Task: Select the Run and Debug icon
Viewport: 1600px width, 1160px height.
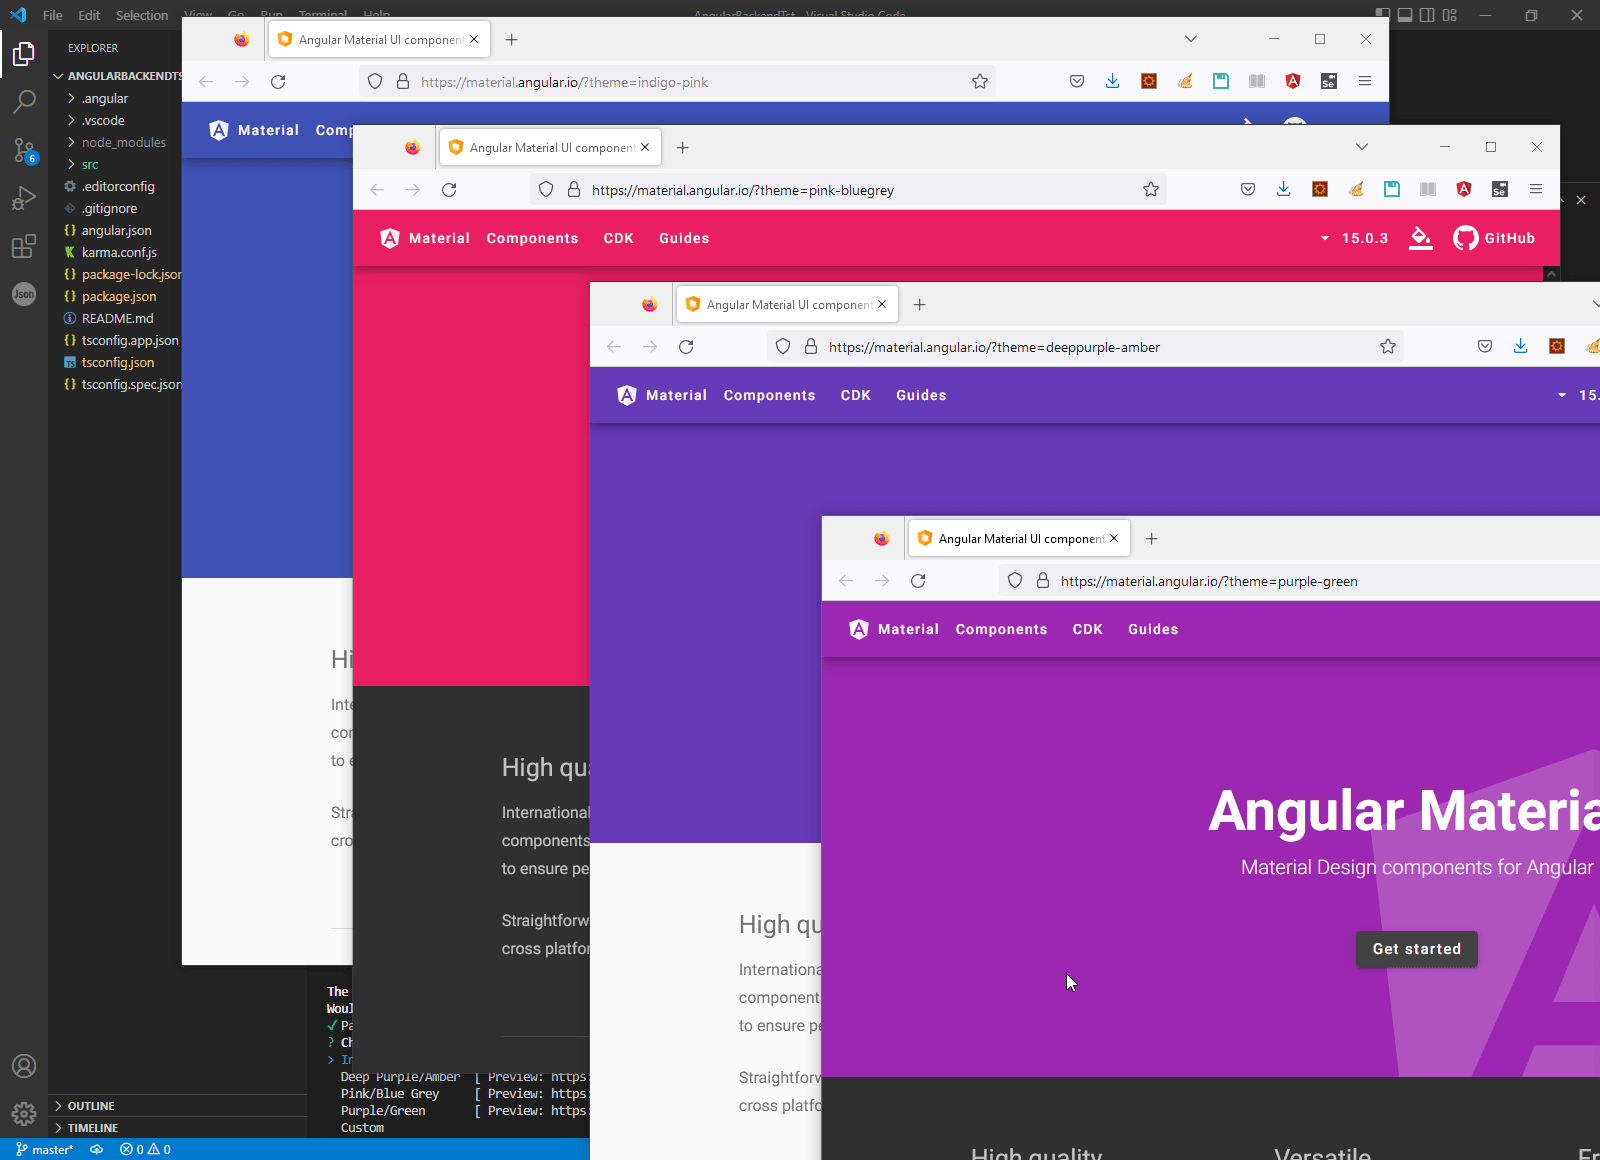Action: click(24, 198)
